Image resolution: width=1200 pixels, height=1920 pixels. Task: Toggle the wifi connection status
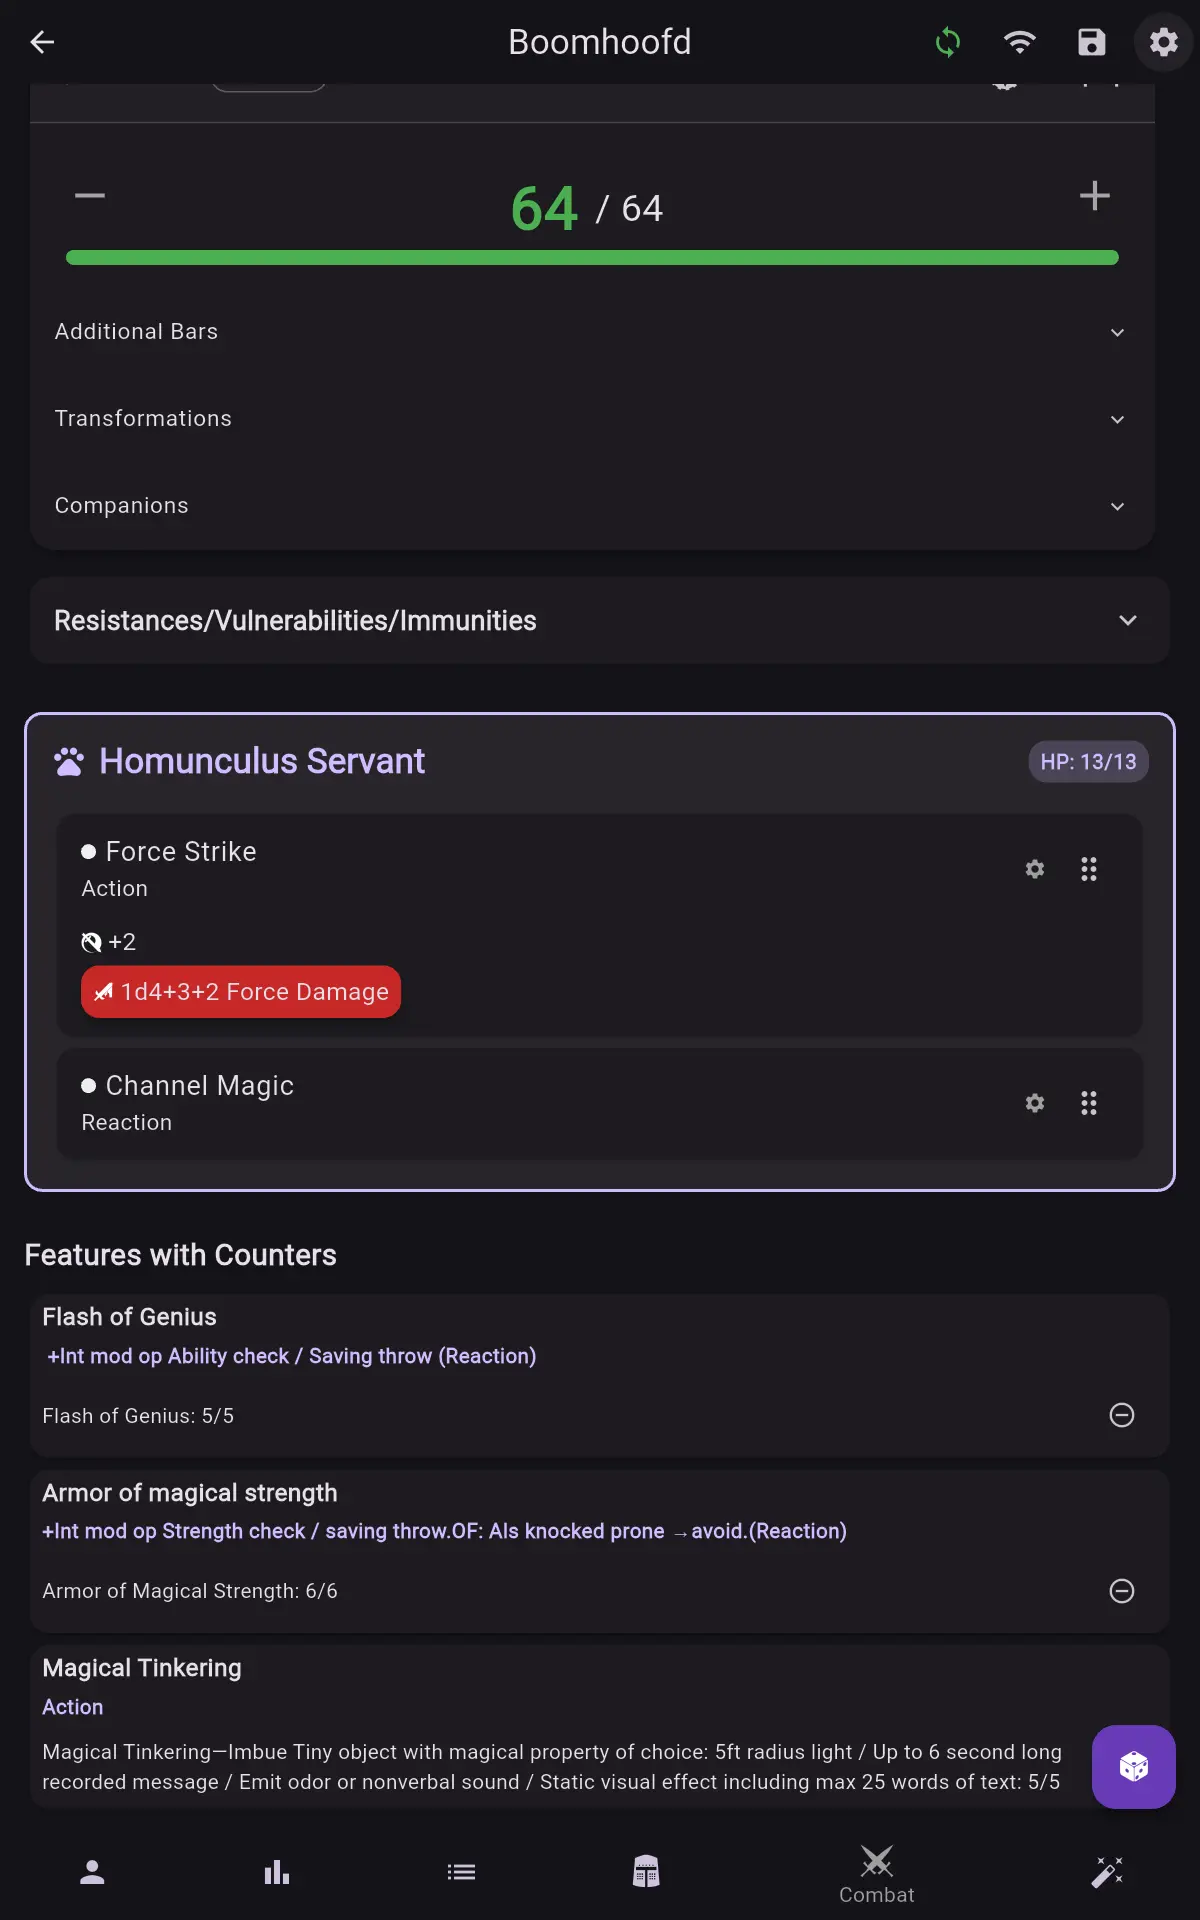pyautogui.click(x=1019, y=42)
